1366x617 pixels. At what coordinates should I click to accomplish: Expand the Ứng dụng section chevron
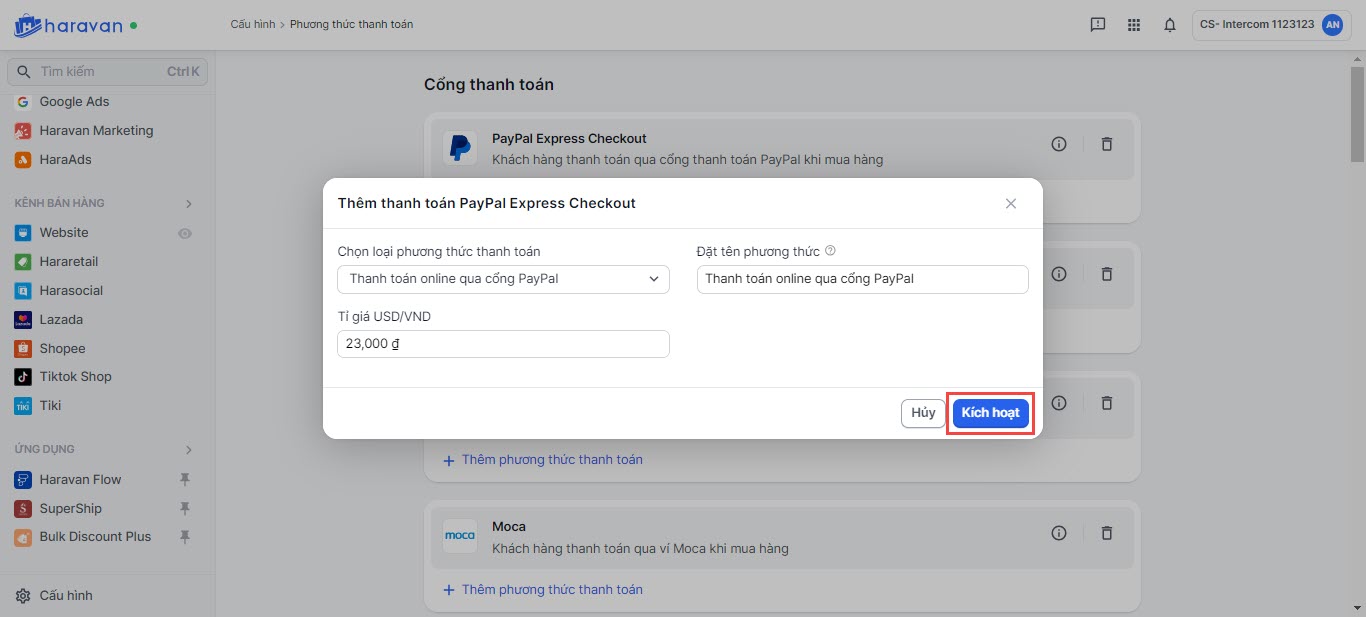pyautogui.click(x=189, y=450)
